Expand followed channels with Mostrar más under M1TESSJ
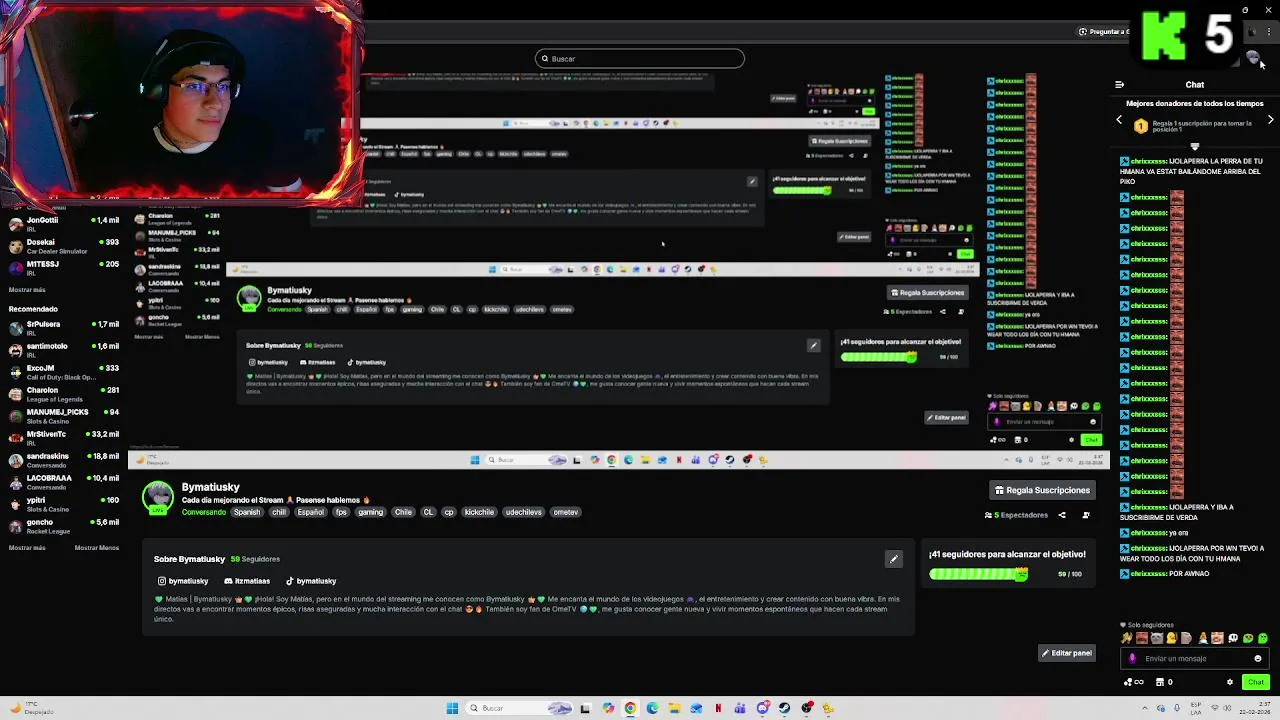The height and width of the screenshot is (720, 1280). [27, 289]
